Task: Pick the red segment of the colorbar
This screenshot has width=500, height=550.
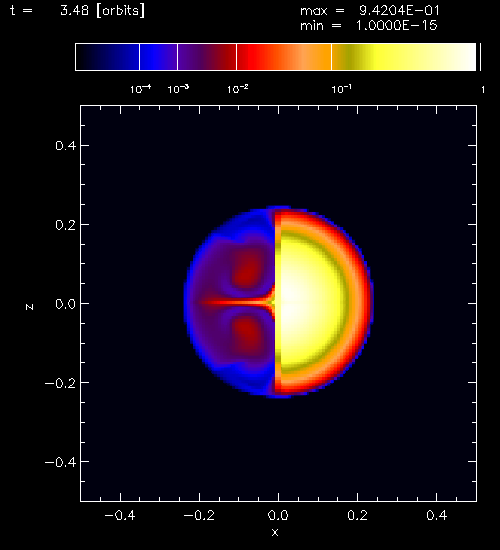Action: 284,57
